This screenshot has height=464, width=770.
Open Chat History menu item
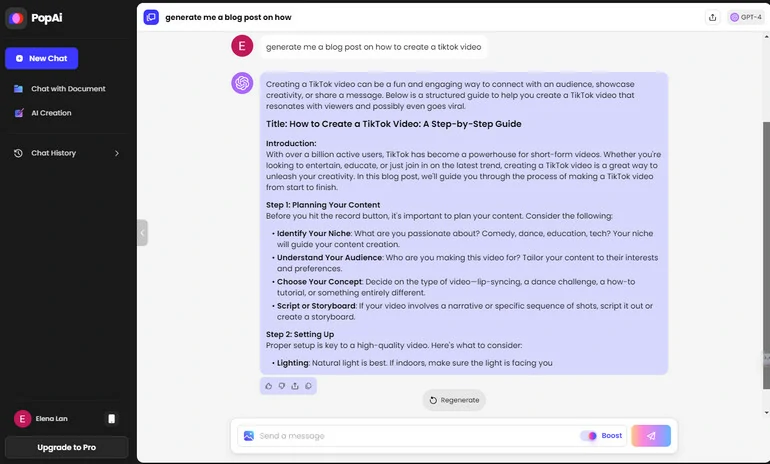coord(54,153)
